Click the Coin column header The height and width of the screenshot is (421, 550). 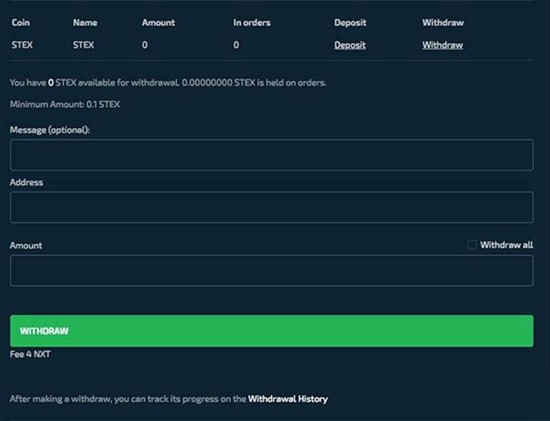click(21, 22)
